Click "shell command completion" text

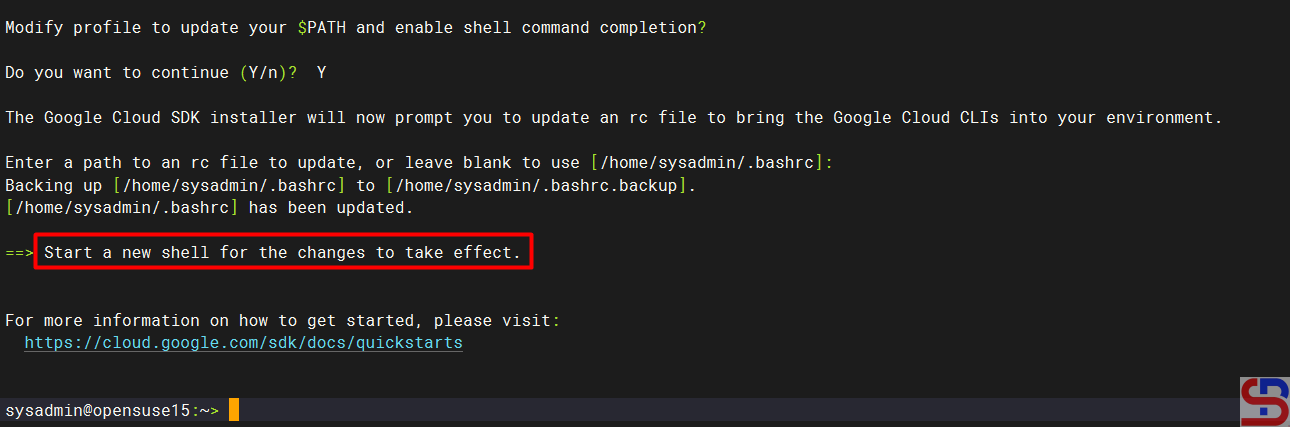click(x=580, y=28)
